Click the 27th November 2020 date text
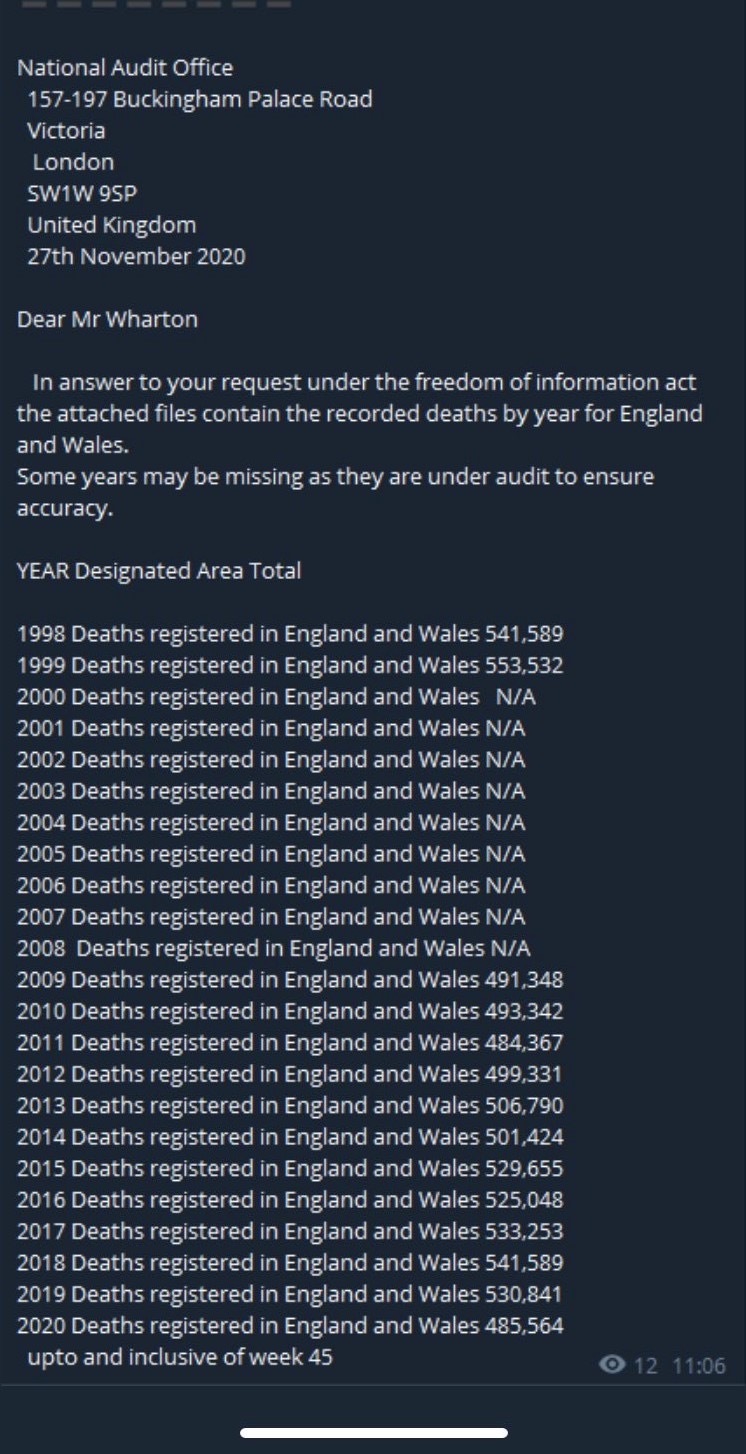 [138, 256]
